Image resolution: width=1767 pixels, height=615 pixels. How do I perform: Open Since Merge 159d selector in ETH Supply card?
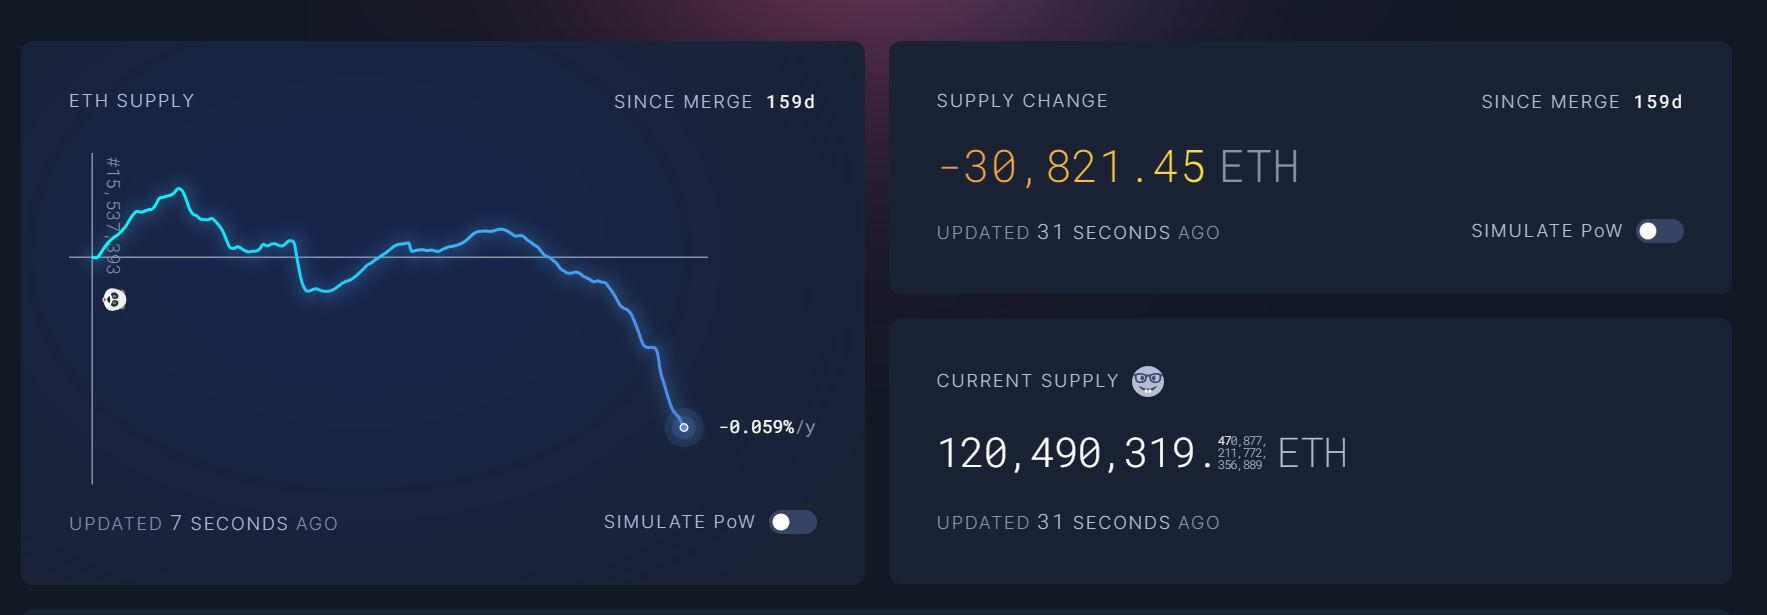pos(714,102)
